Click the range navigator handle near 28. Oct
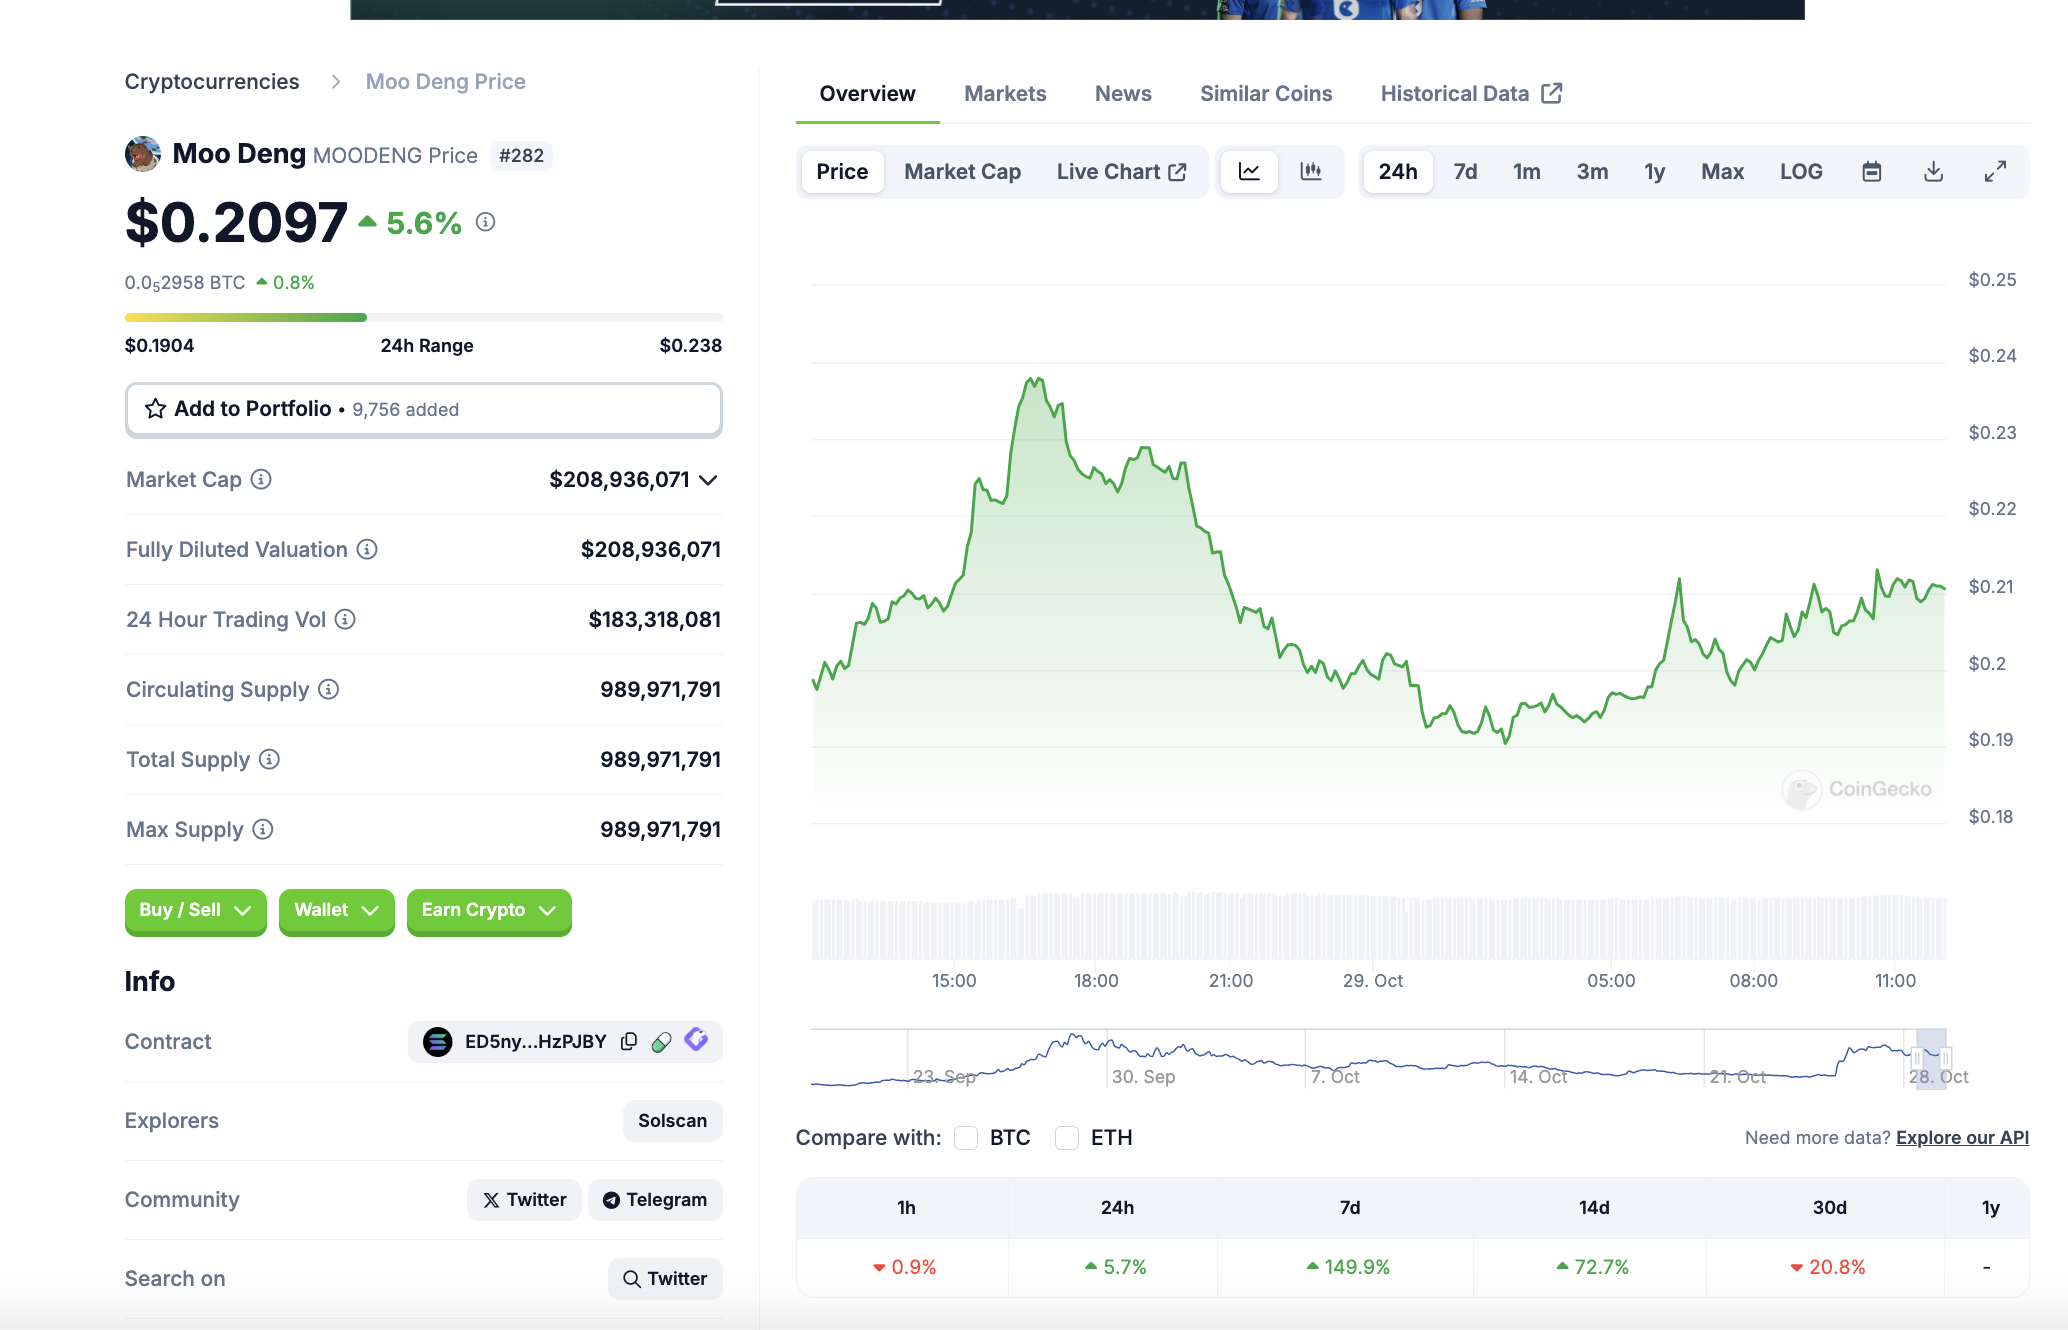This screenshot has height=1330, width=2068. tap(1917, 1058)
